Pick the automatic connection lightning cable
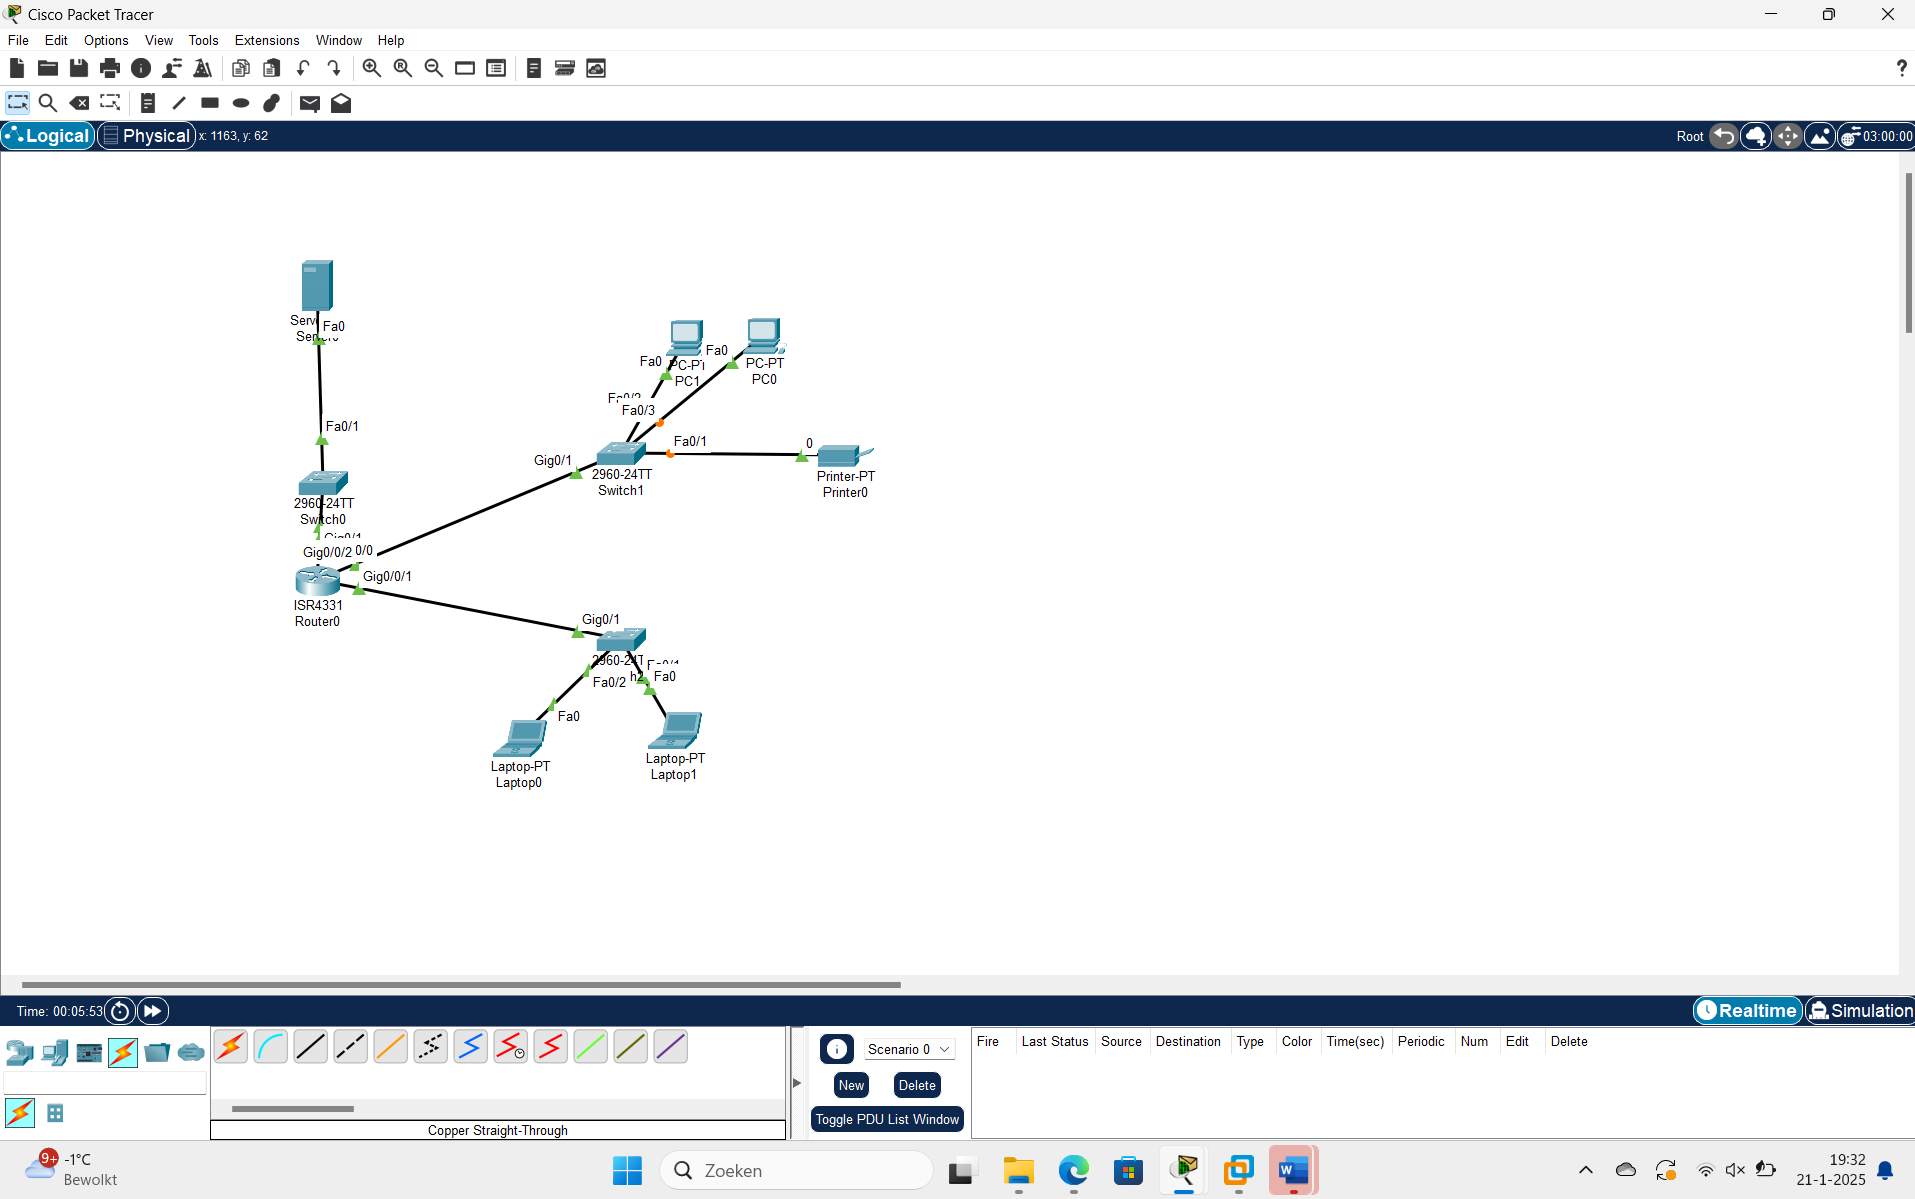Screen dimensions: 1915x1199 (x=231, y=1047)
